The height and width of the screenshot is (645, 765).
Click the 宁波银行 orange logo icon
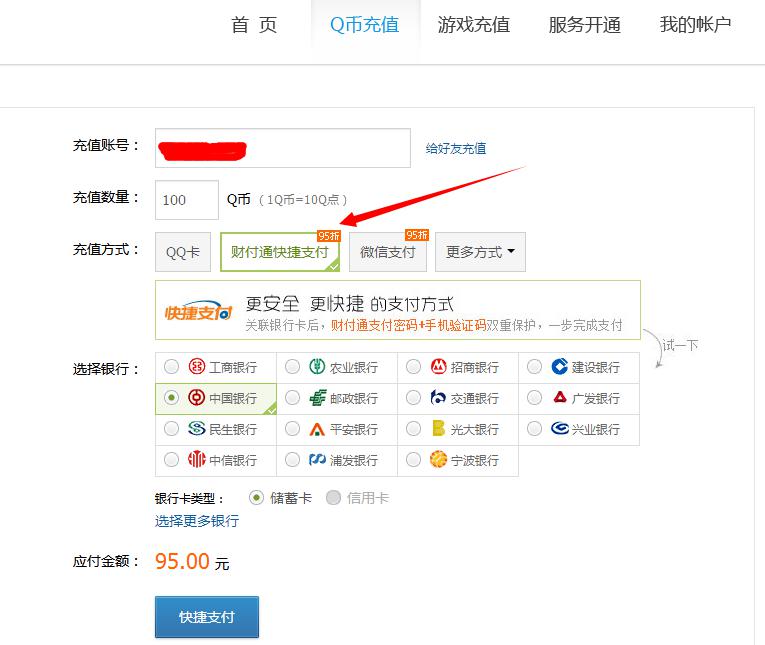[438, 459]
